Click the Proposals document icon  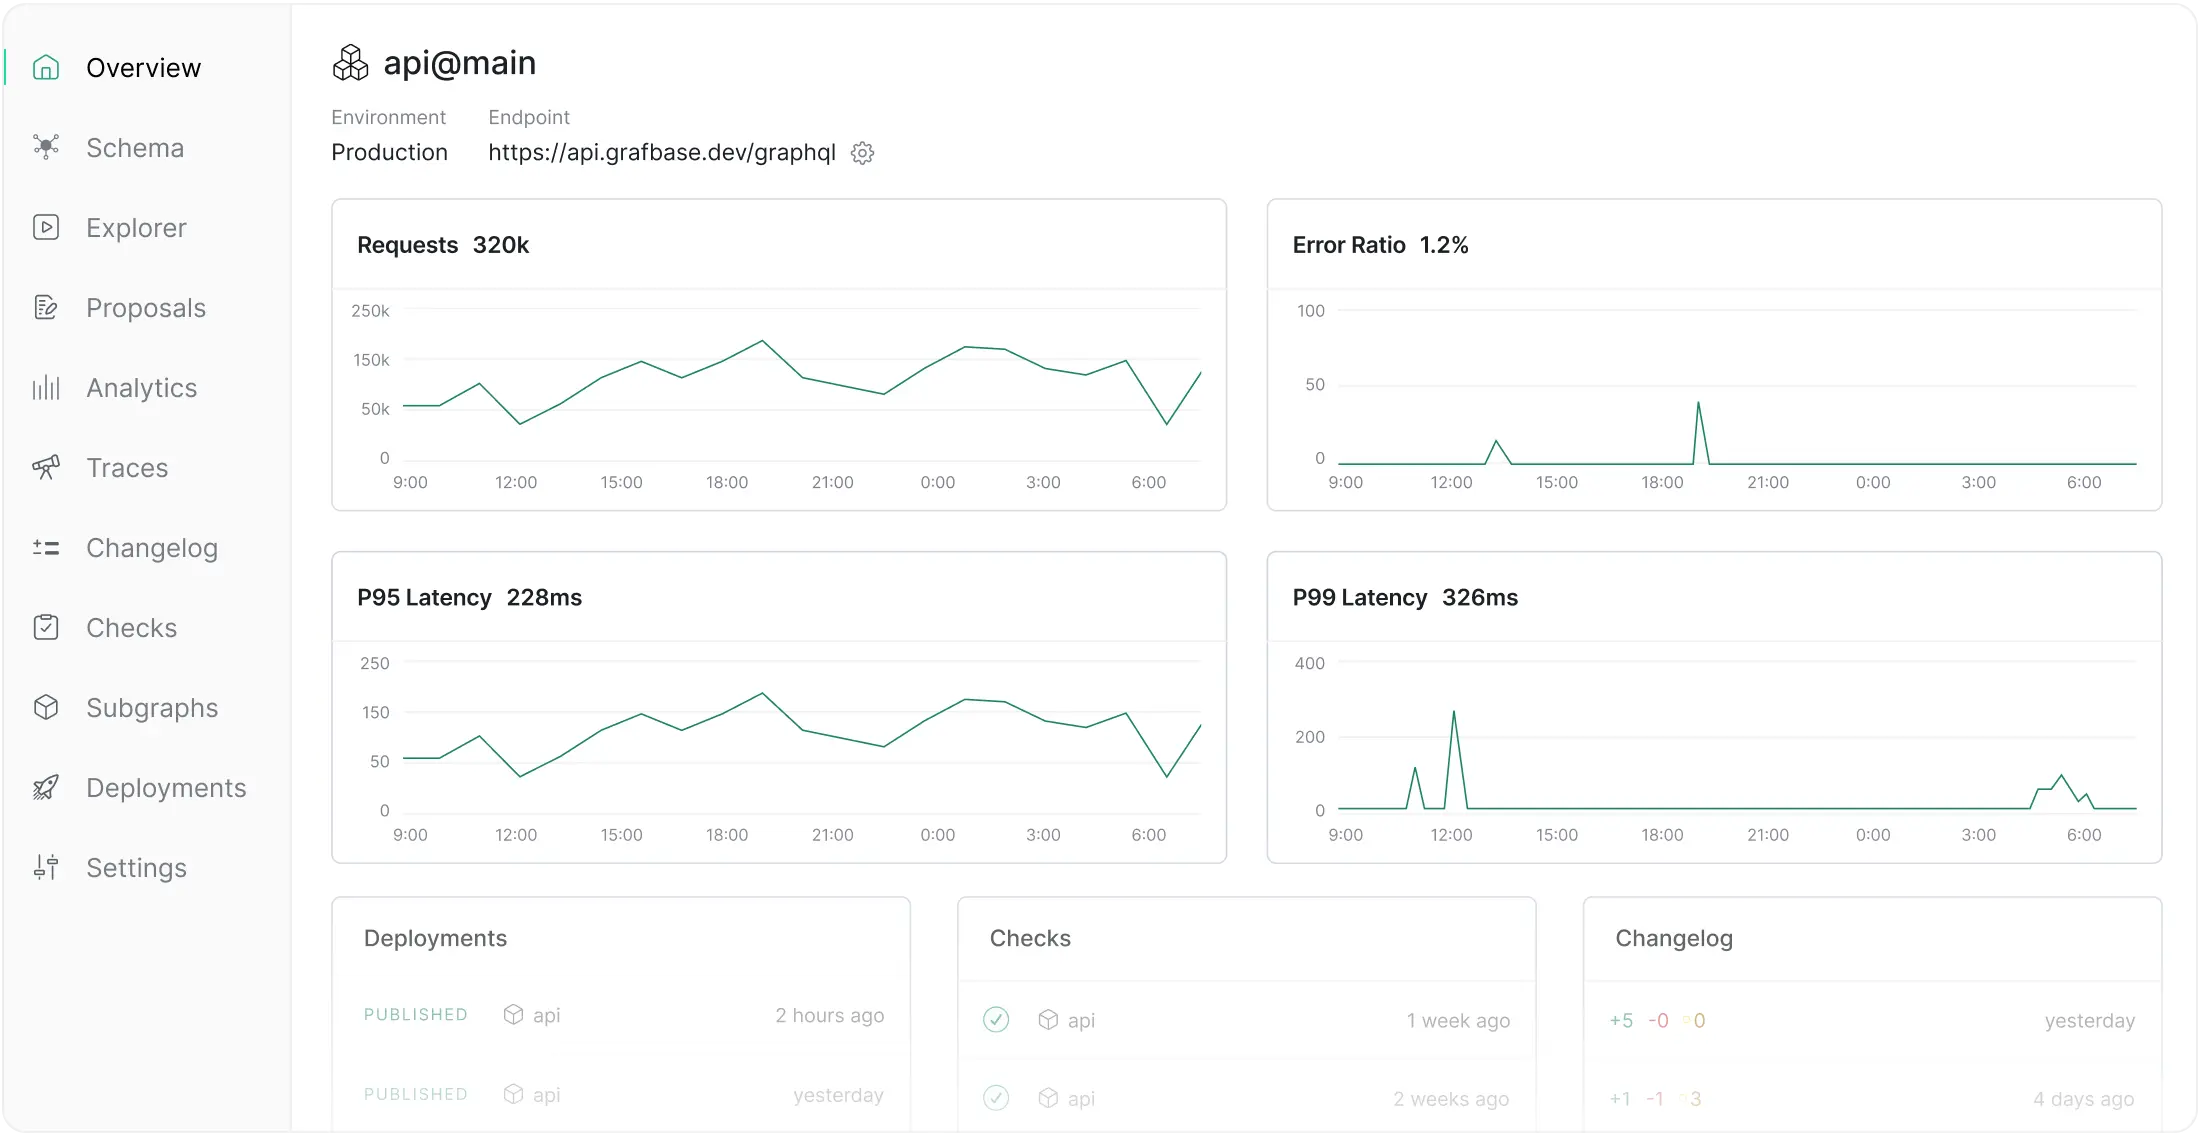click(46, 307)
